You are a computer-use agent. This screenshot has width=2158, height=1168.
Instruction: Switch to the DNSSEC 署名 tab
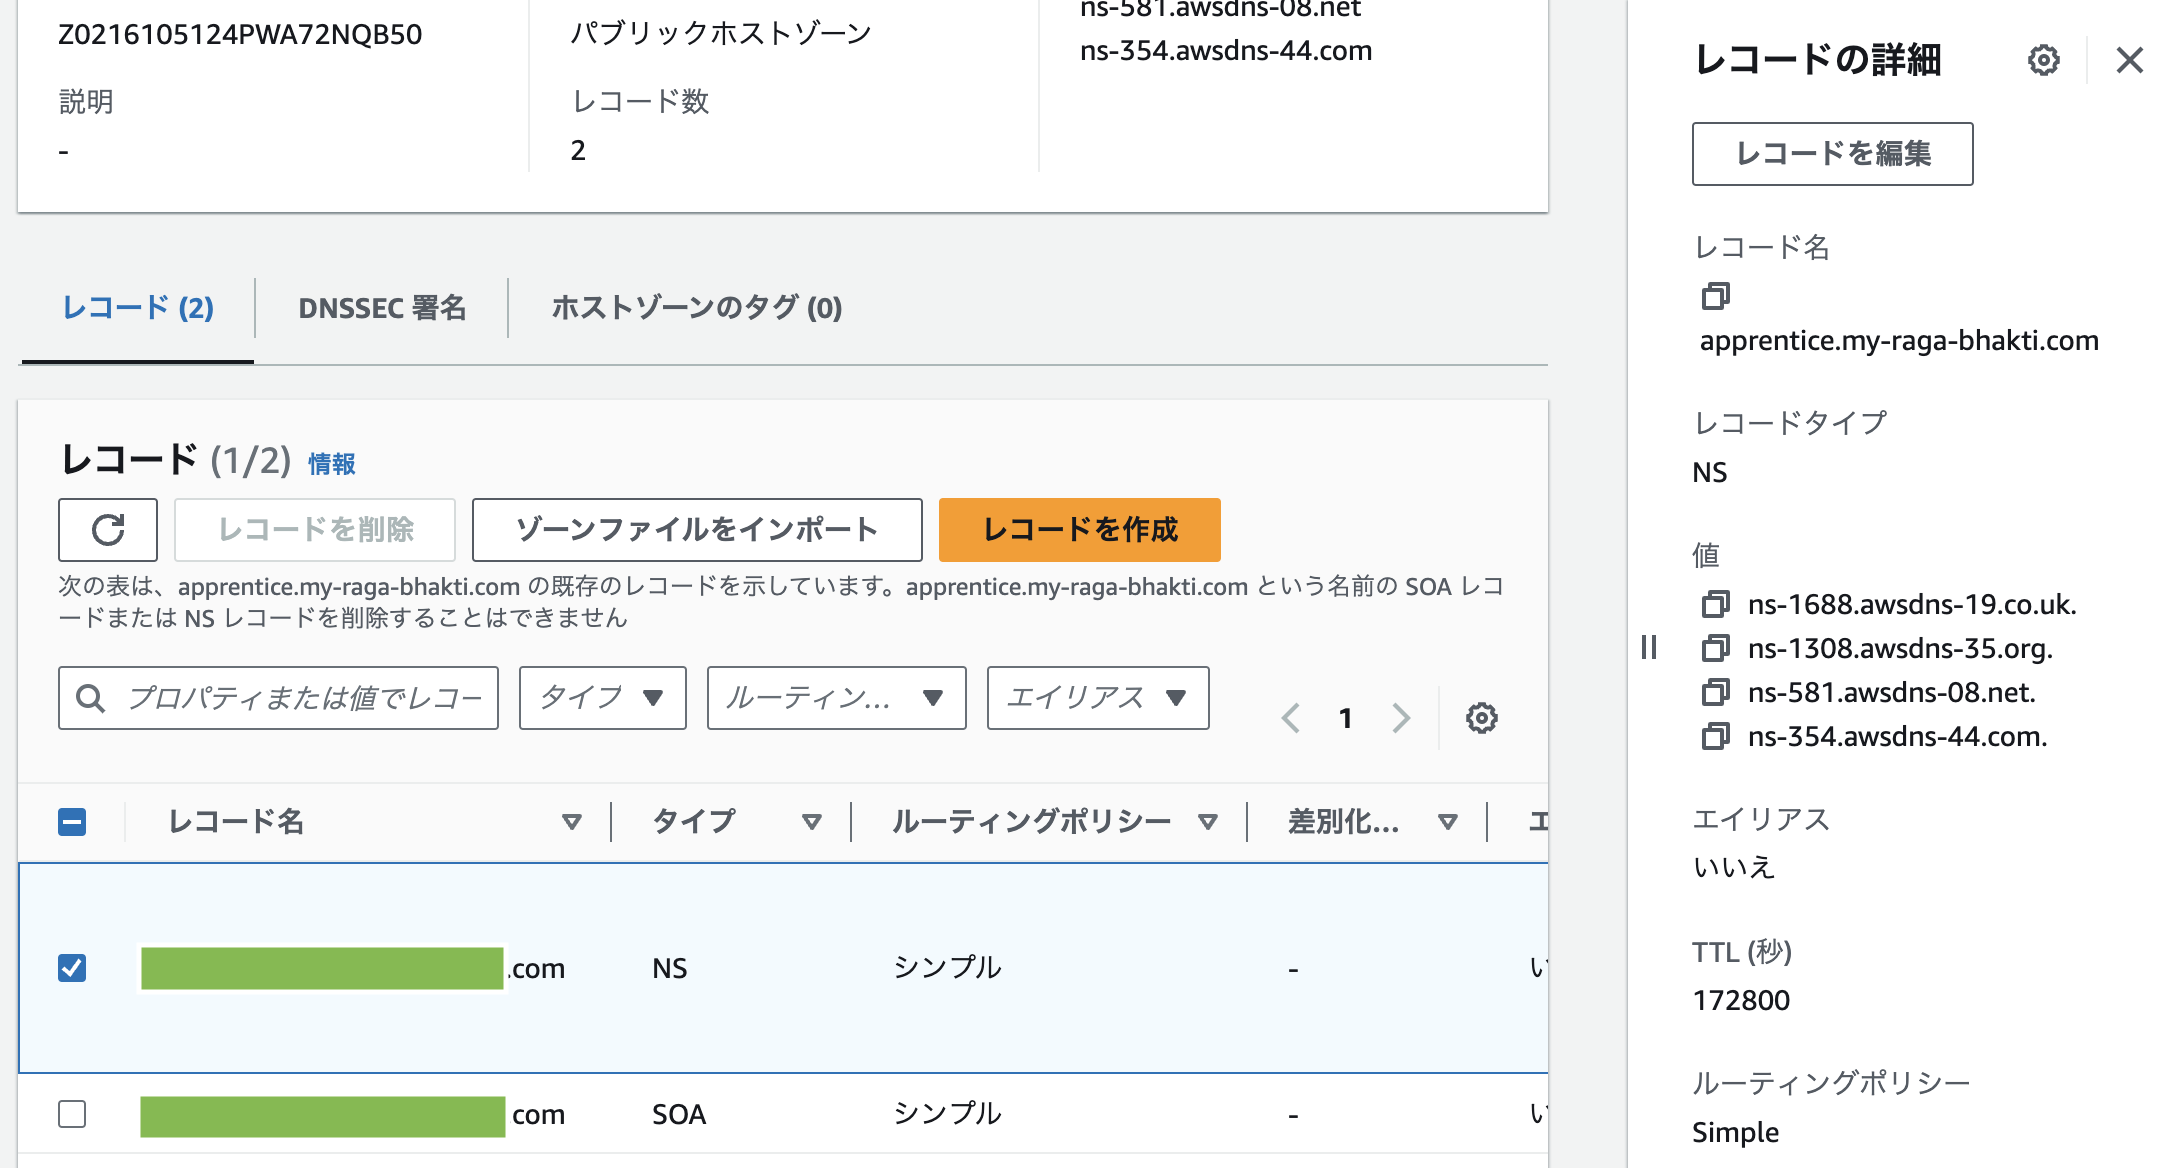tap(382, 308)
